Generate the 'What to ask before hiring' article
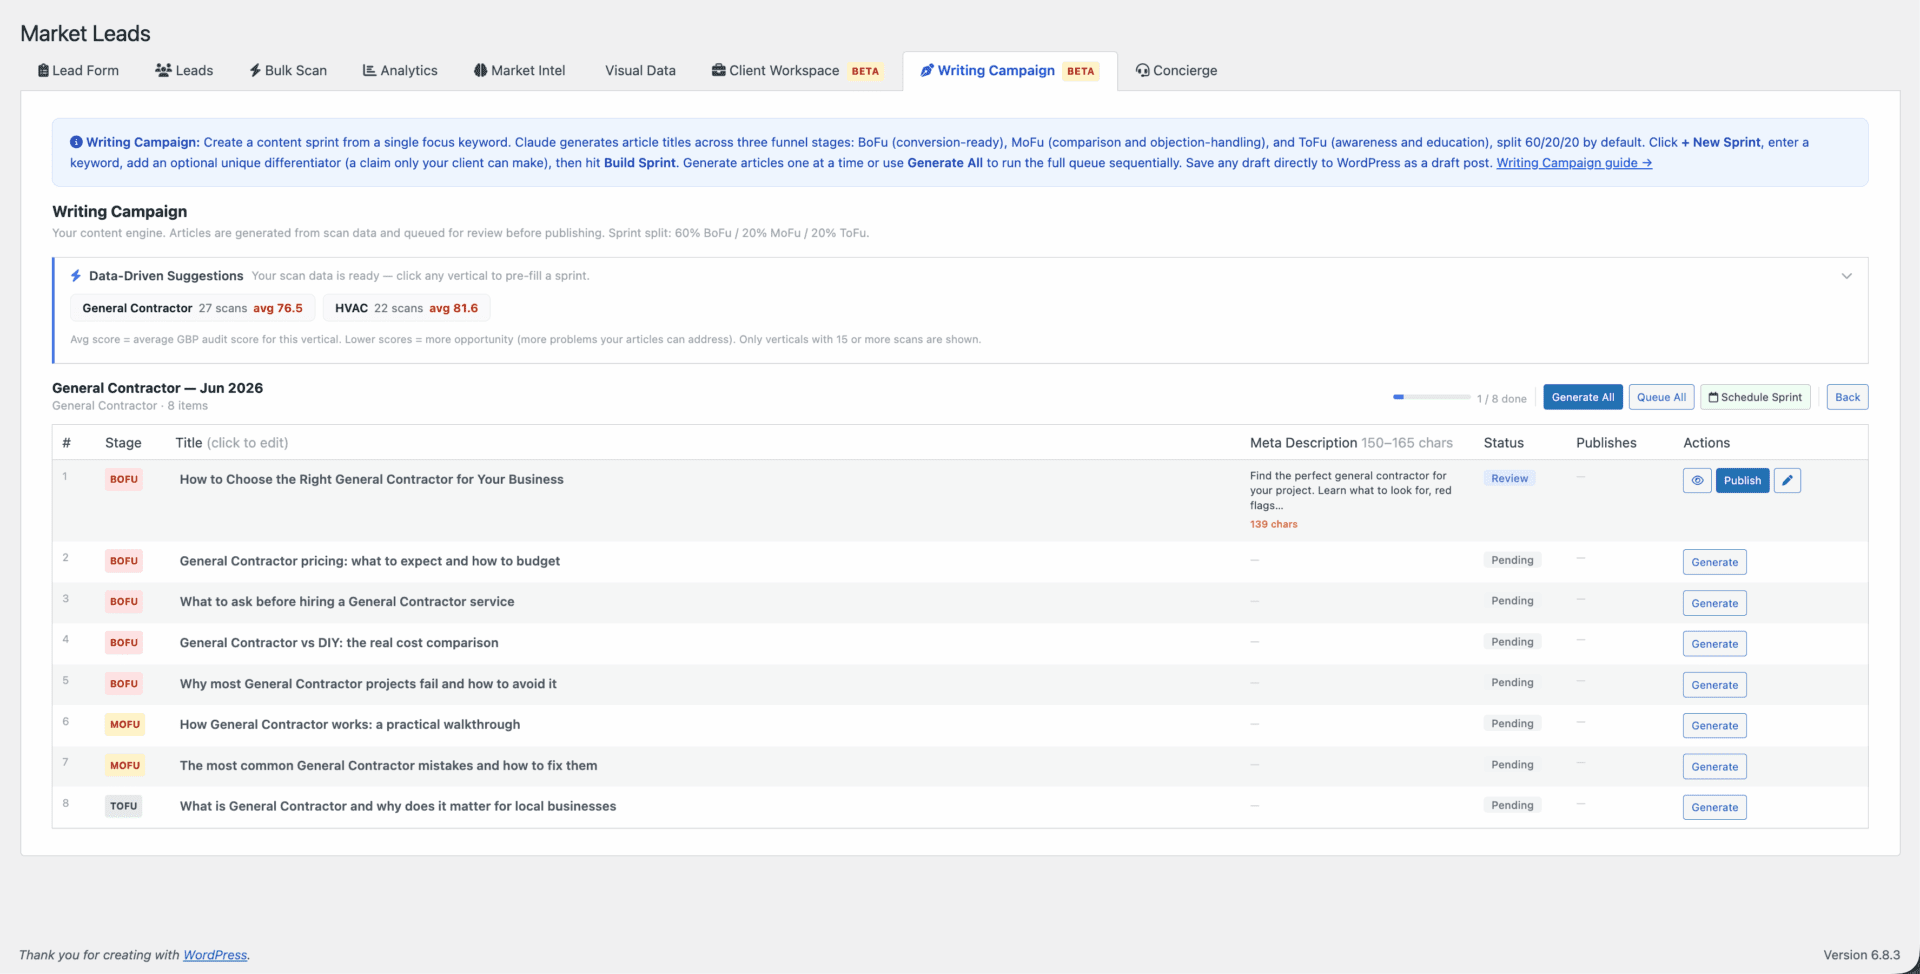Viewport: 1920px width, 974px height. pyautogui.click(x=1714, y=603)
